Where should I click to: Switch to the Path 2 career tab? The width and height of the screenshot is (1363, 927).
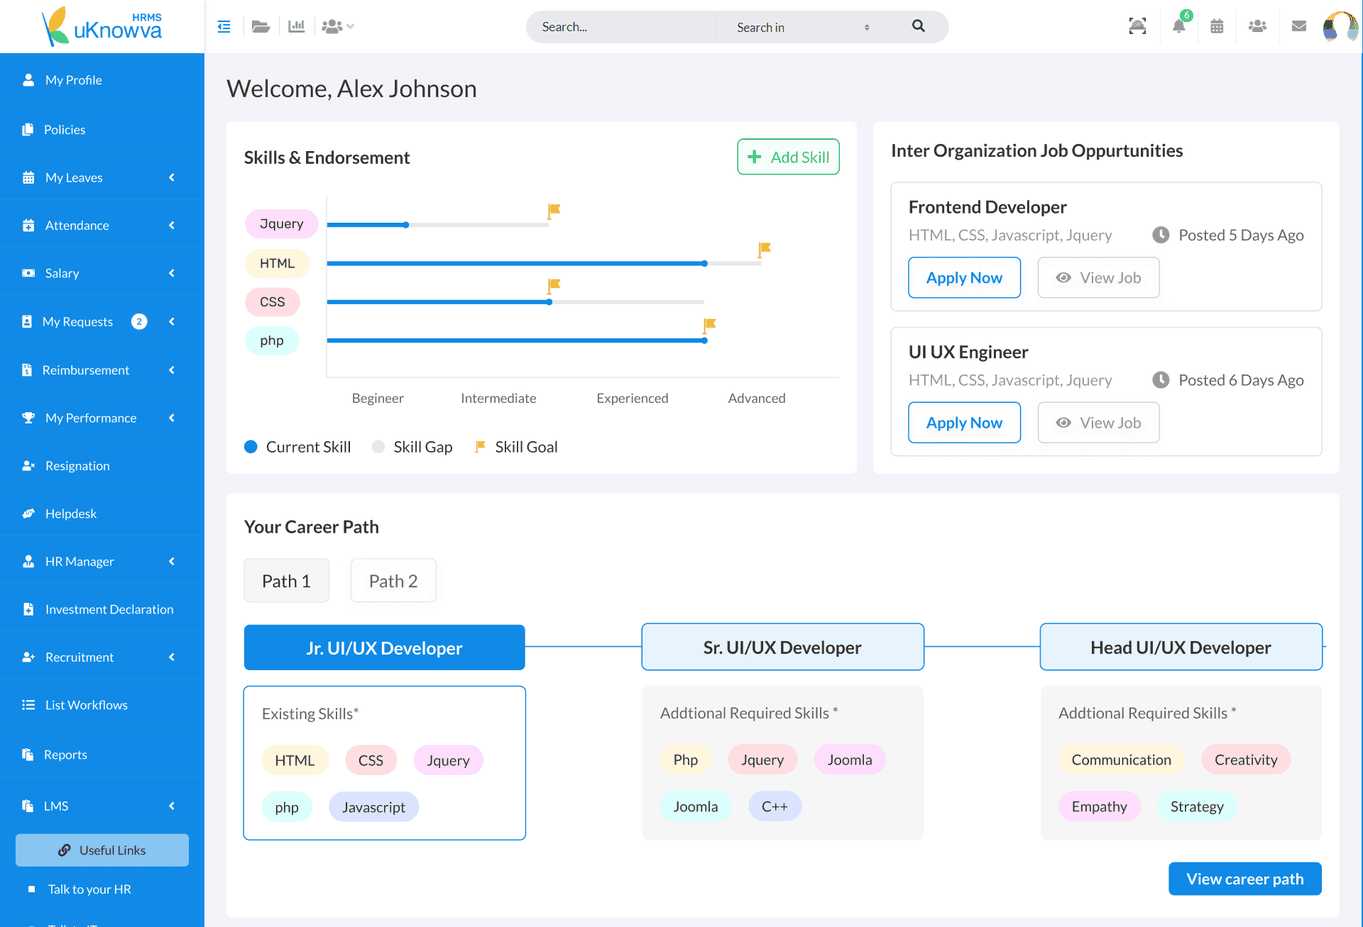pyautogui.click(x=392, y=580)
